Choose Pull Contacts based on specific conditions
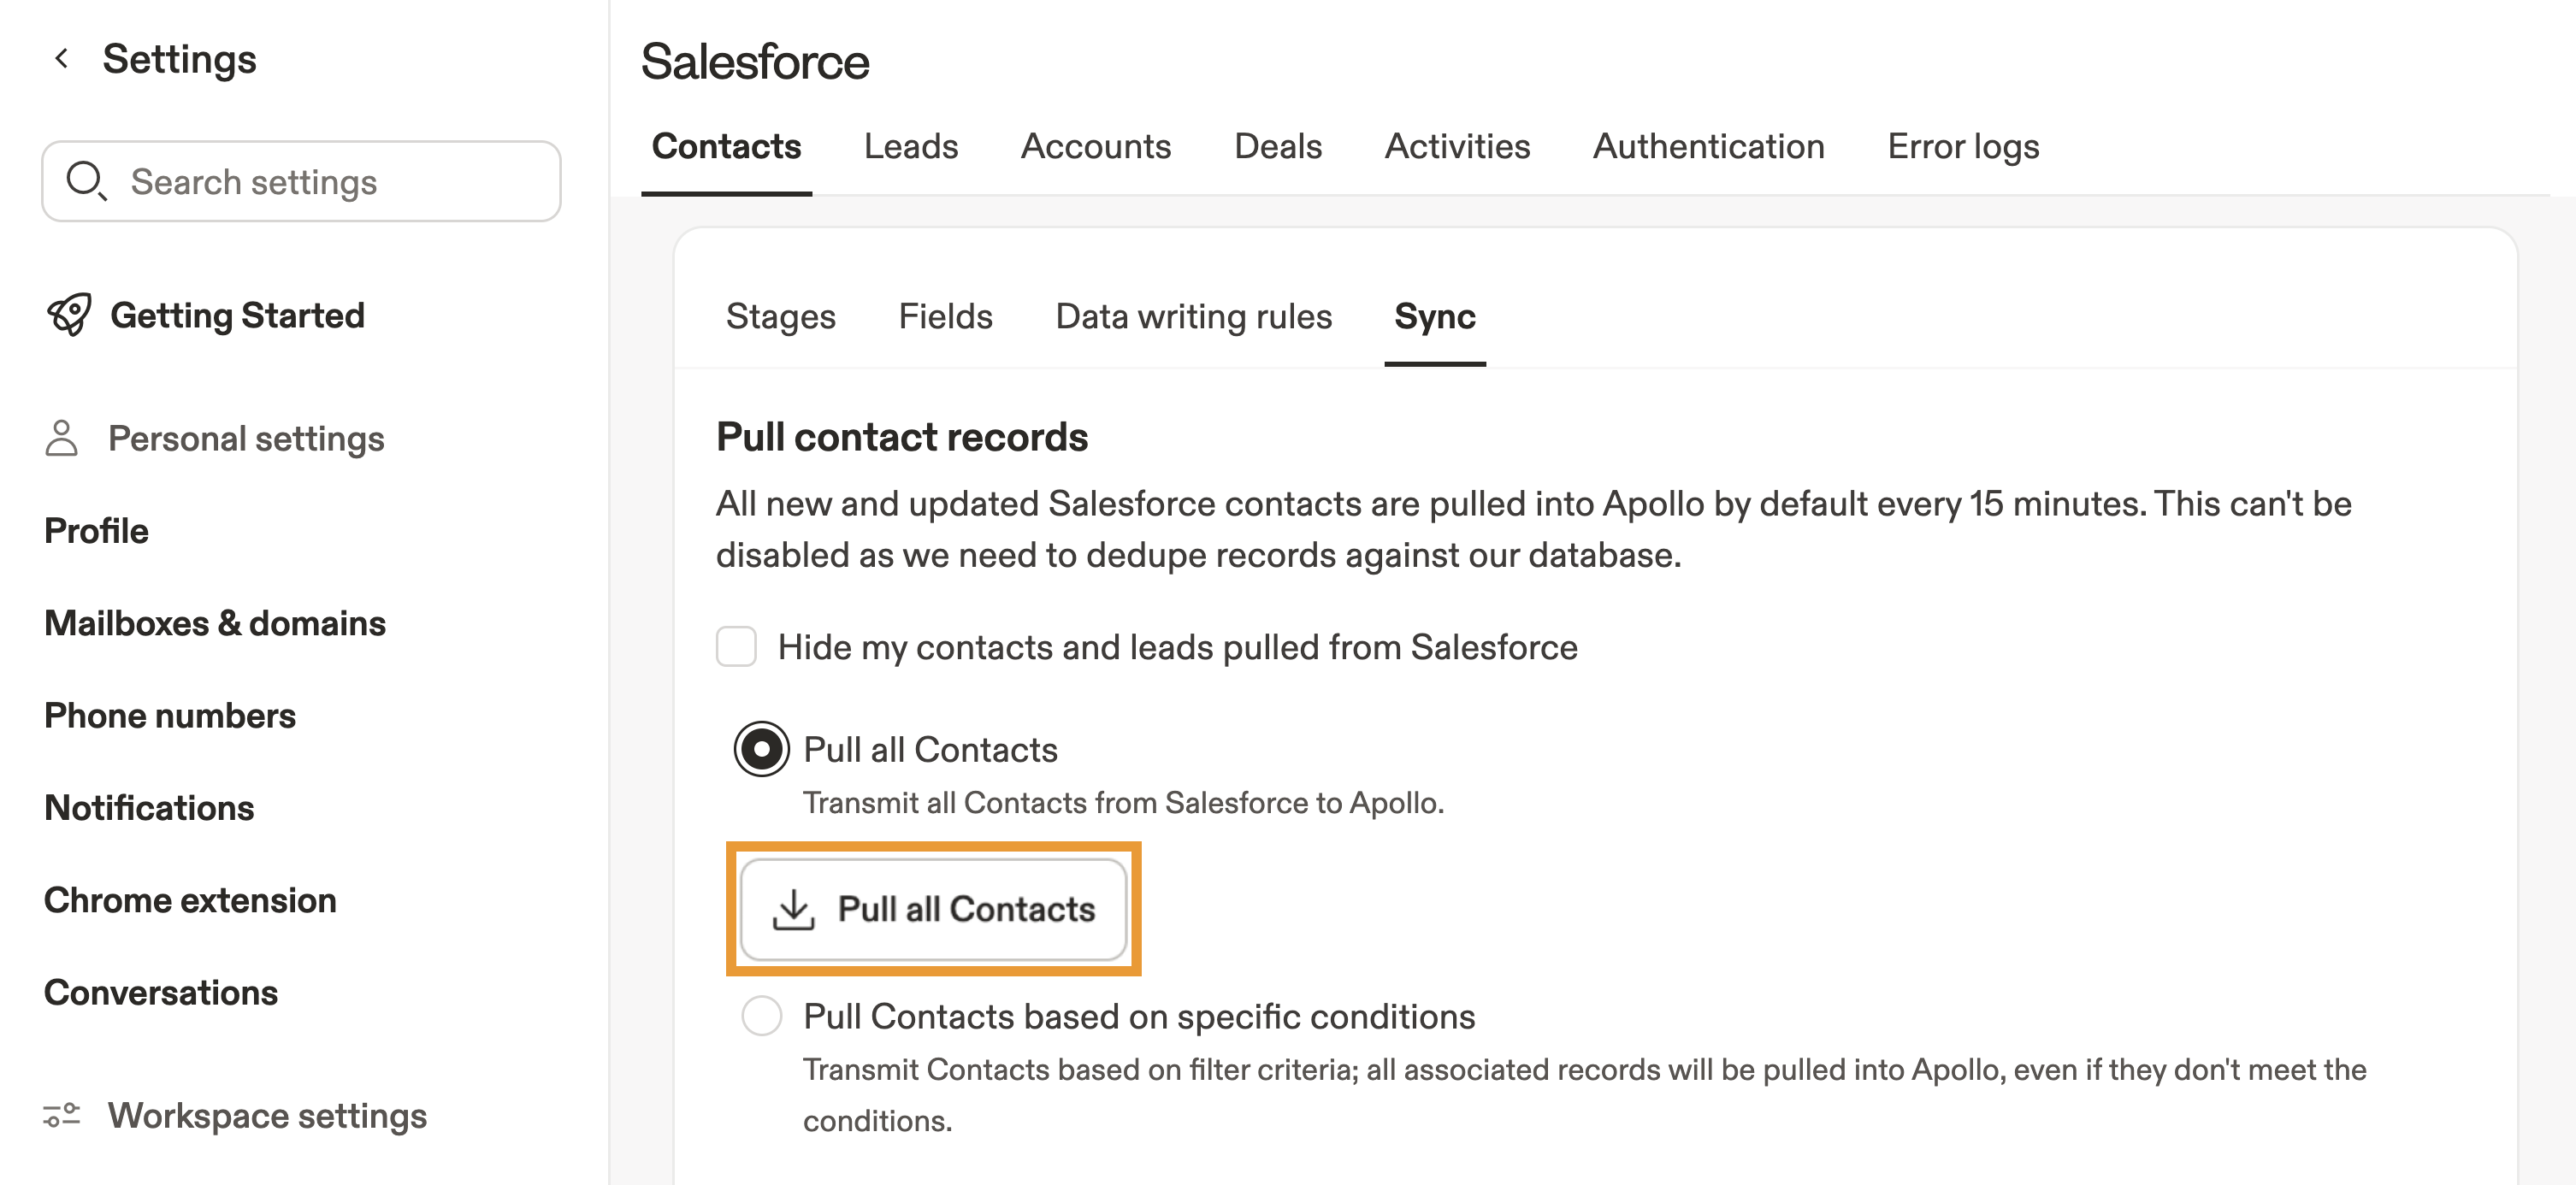Screen dimensions: 2576x1185 click(761, 1016)
